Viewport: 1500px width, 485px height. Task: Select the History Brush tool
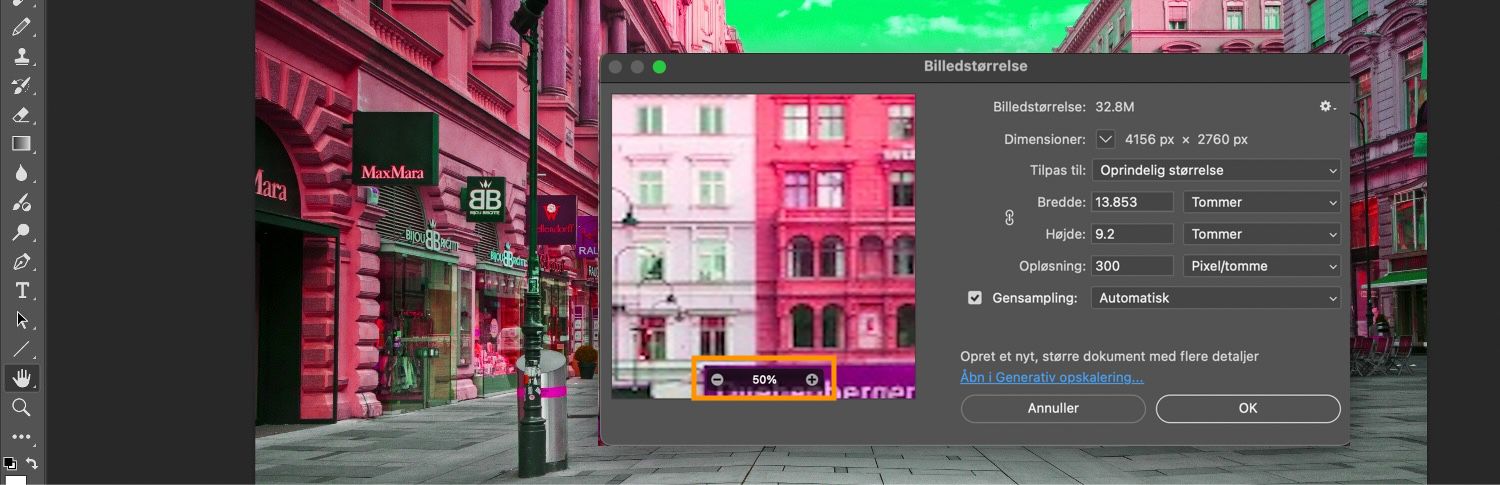click(x=21, y=86)
